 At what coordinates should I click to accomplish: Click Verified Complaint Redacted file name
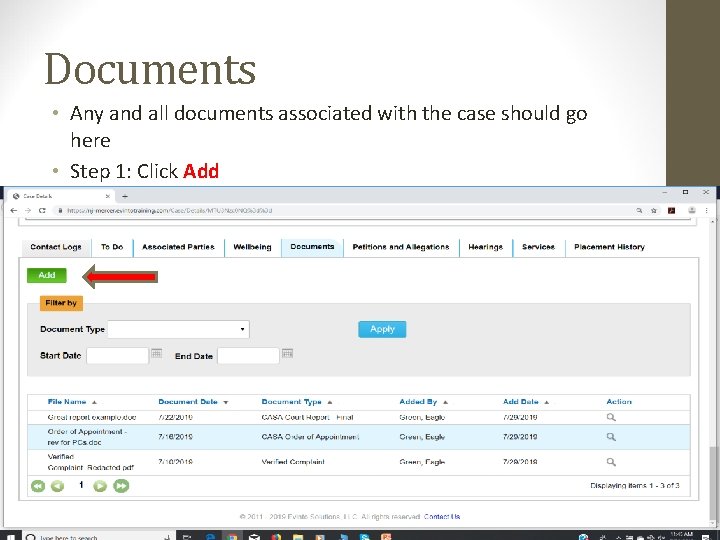coord(90,462)
